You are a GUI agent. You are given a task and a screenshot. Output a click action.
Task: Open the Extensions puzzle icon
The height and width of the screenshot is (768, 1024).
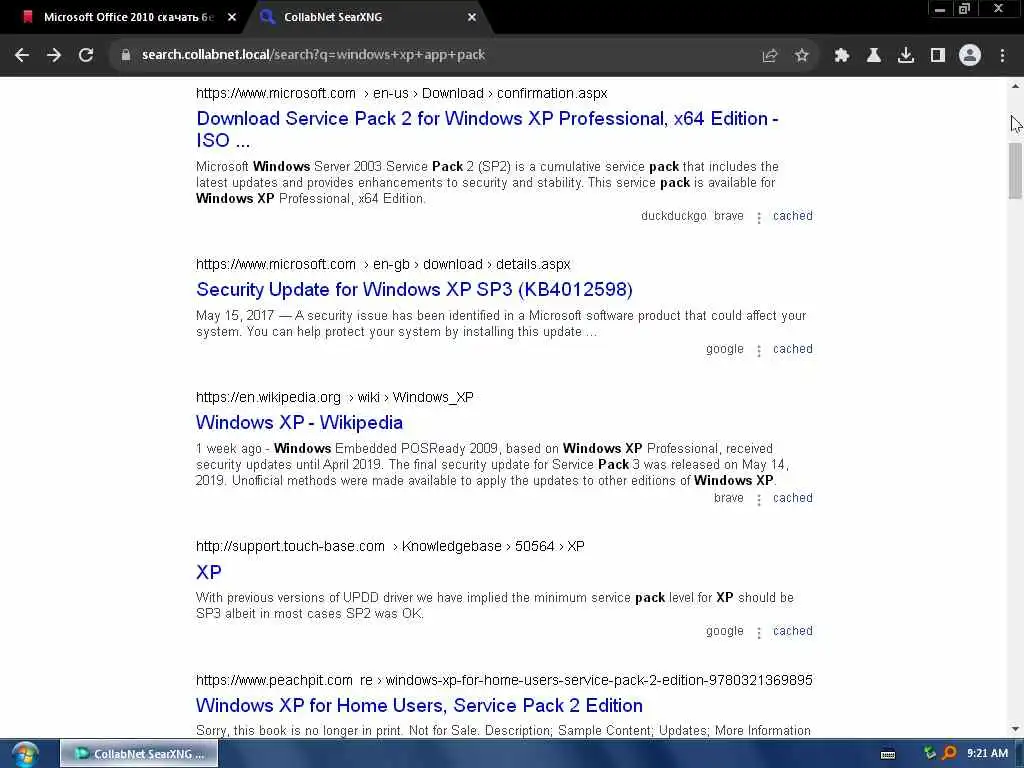coord(842,56)
